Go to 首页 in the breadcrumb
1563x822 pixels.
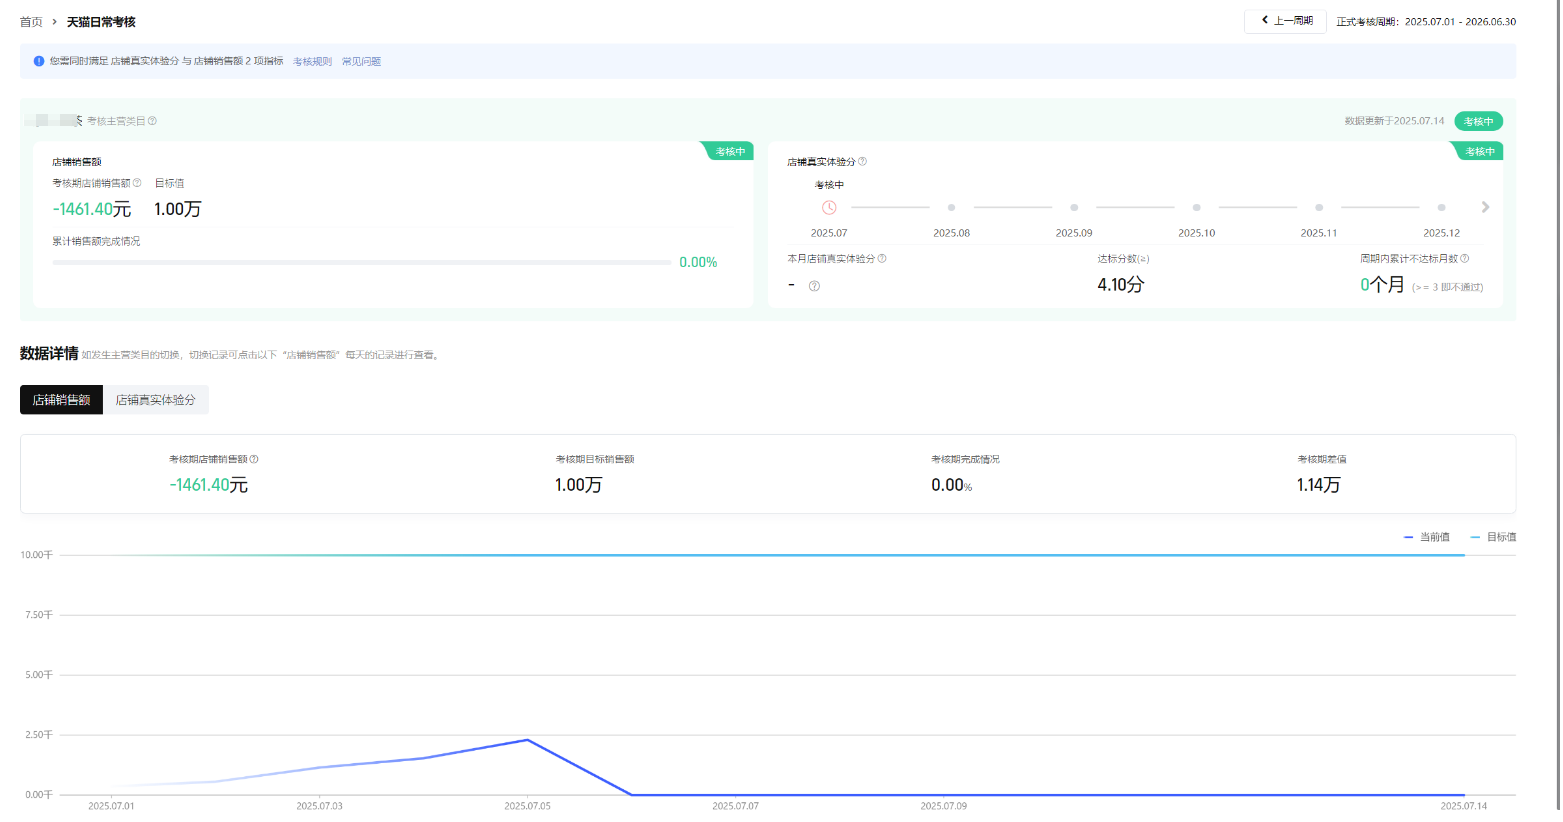click(x=31, y=22)
